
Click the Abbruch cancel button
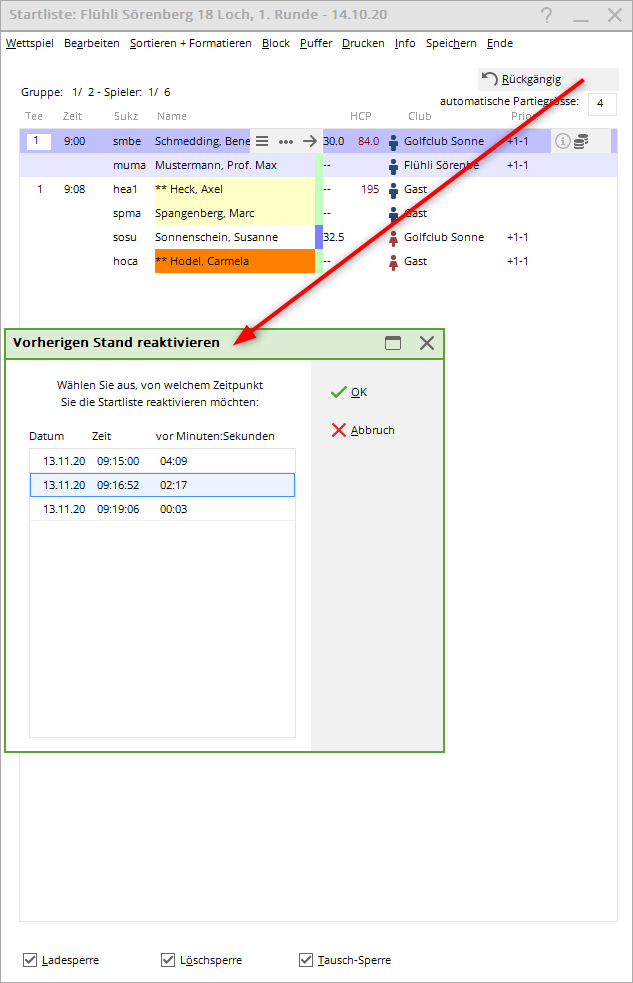[363, 430]
